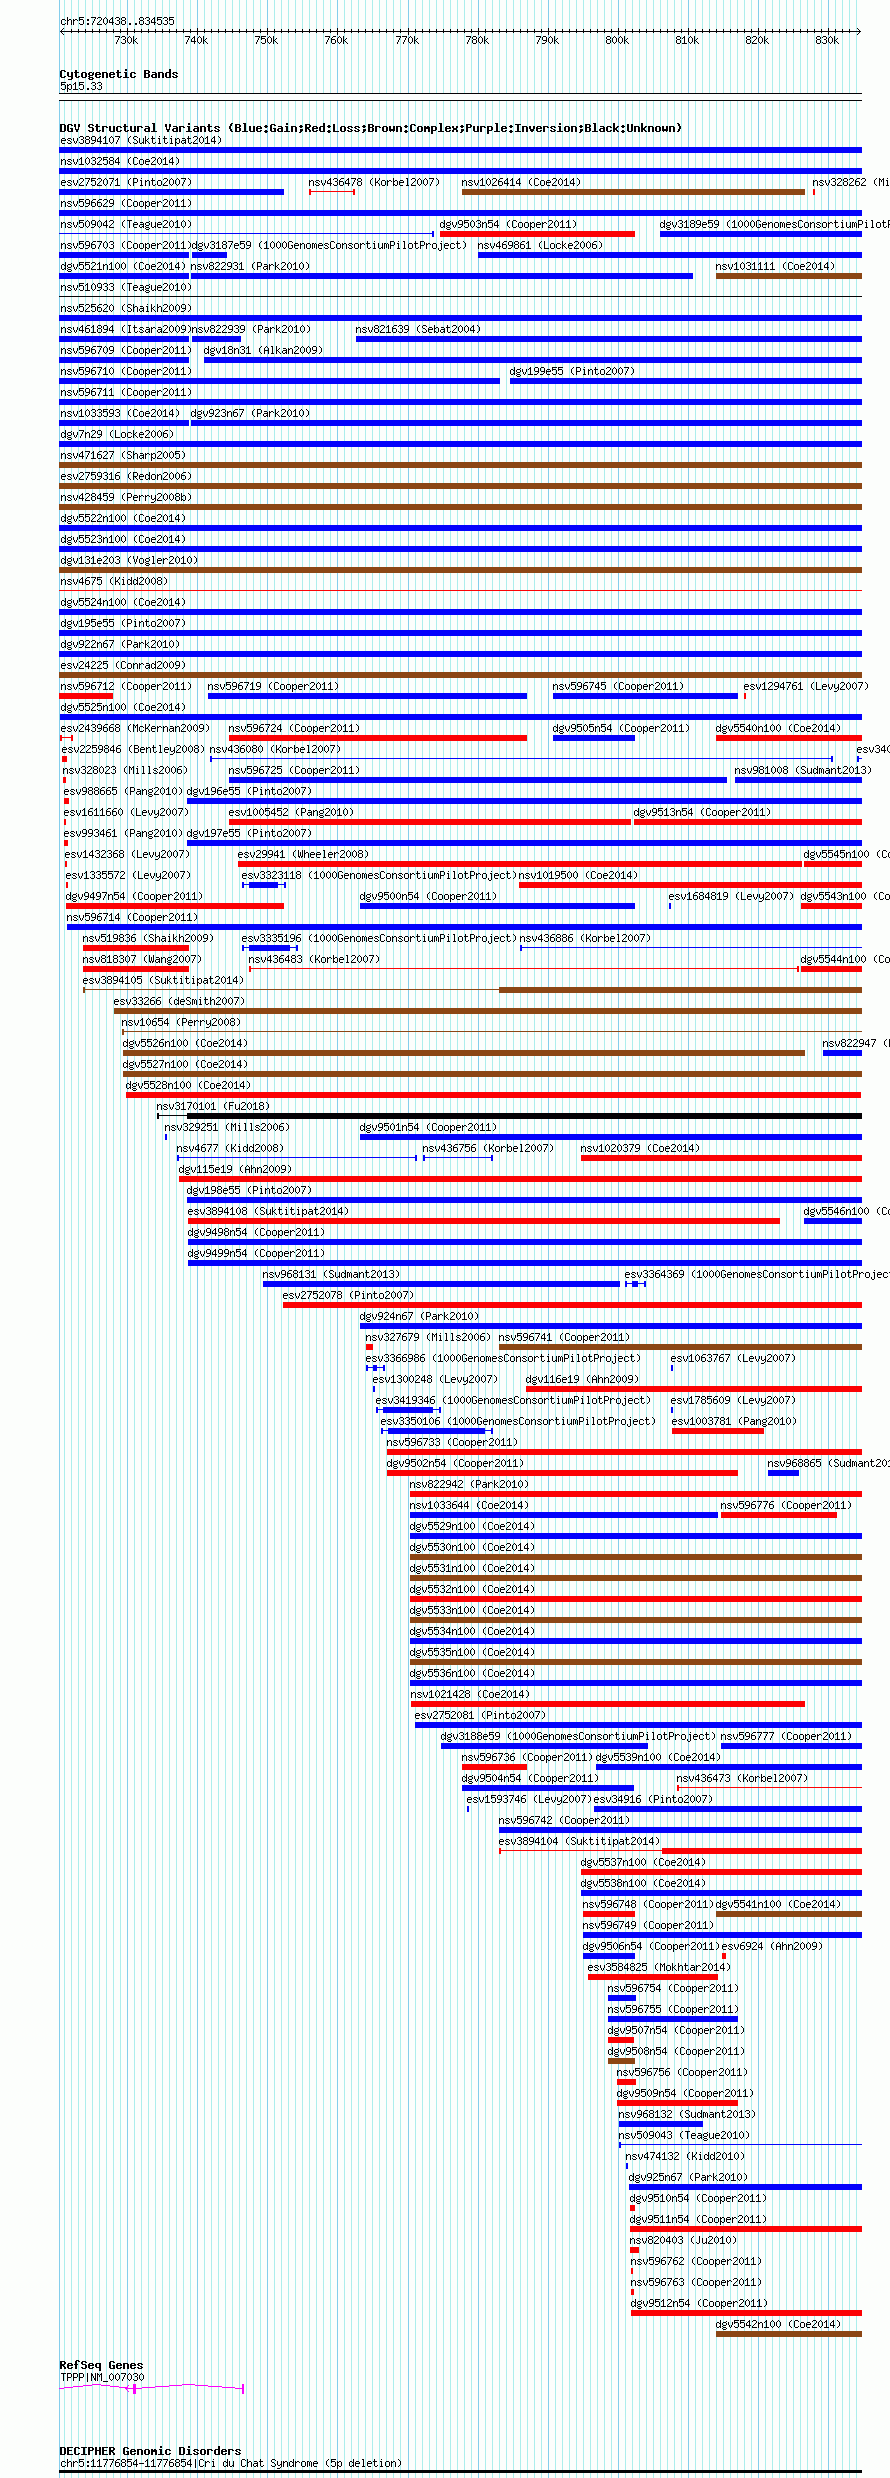Select nsv10654 (Perry2008) variant
The width and height of the screenshot is (890, 2478).
[x=181, y=1022]
